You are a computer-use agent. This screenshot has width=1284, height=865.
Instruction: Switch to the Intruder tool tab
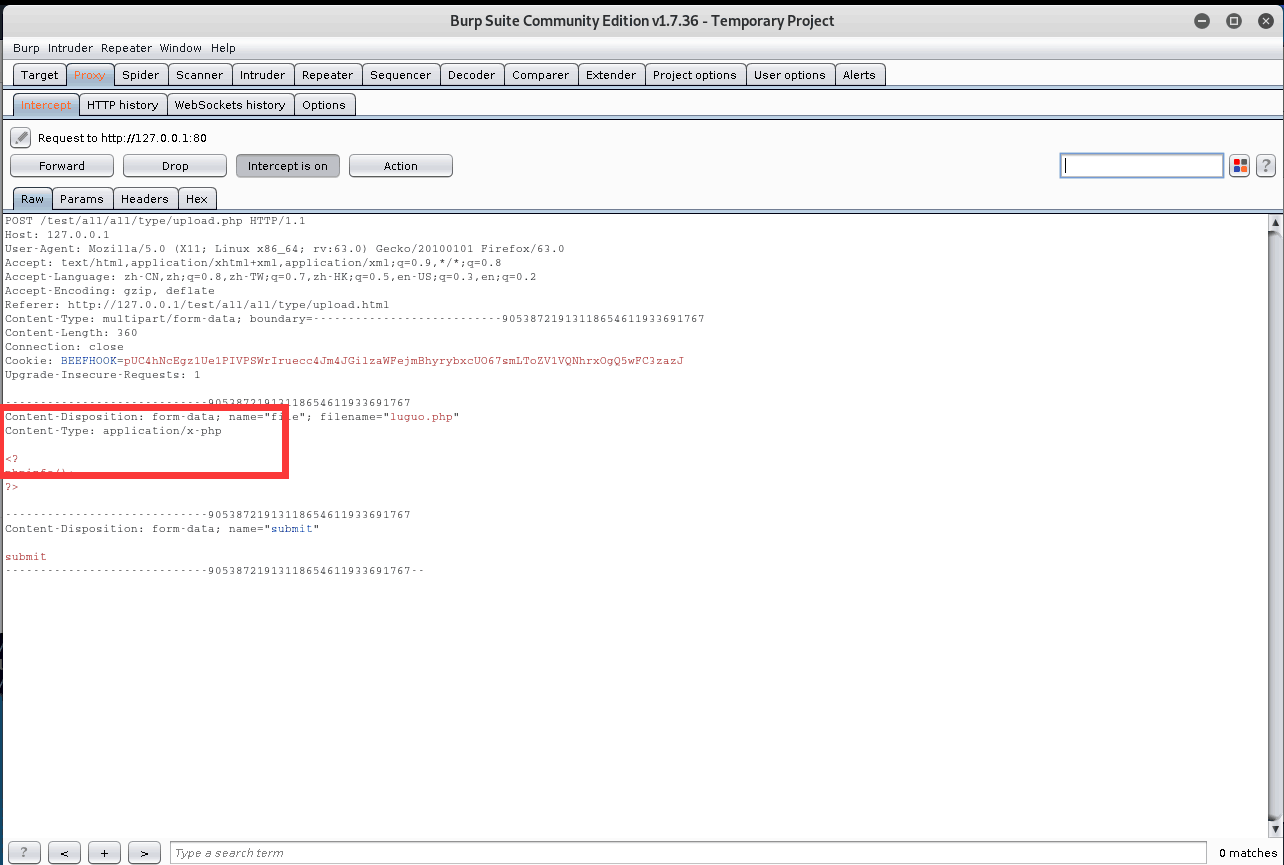click(262, 75)
